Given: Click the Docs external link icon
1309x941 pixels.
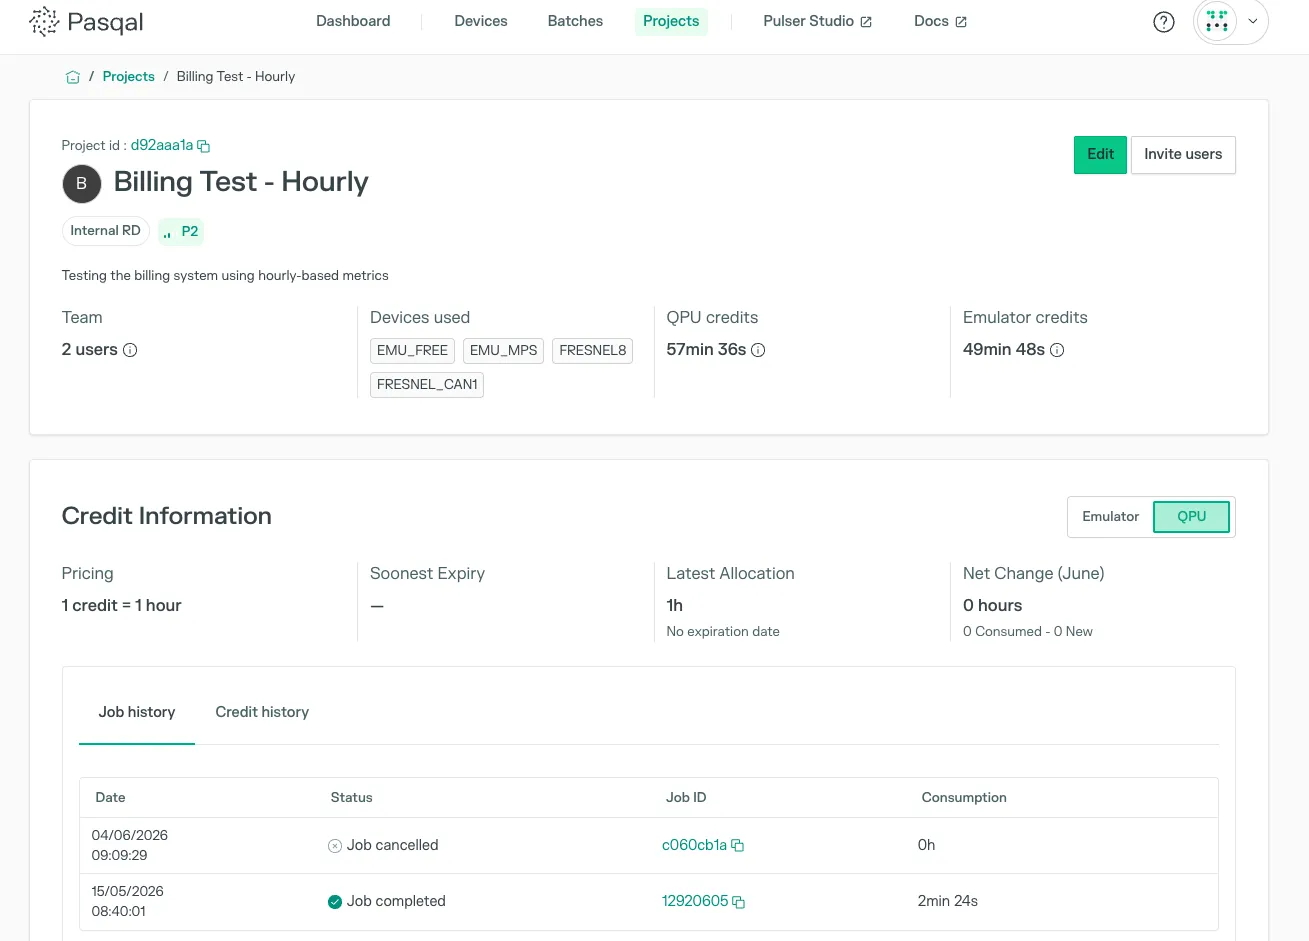Looking at the screenshot, I should coord(961,22).
